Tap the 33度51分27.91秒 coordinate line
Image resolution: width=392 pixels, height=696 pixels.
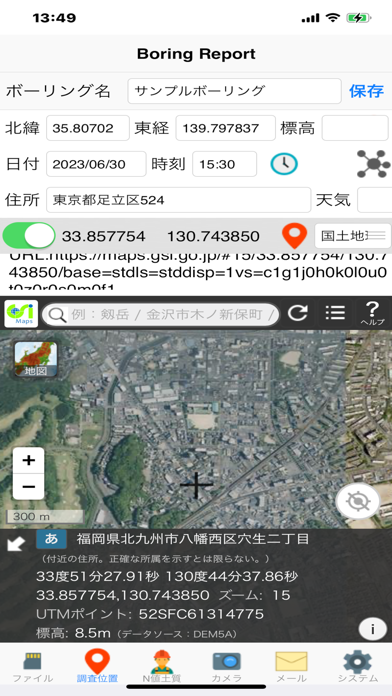point(167,577)
